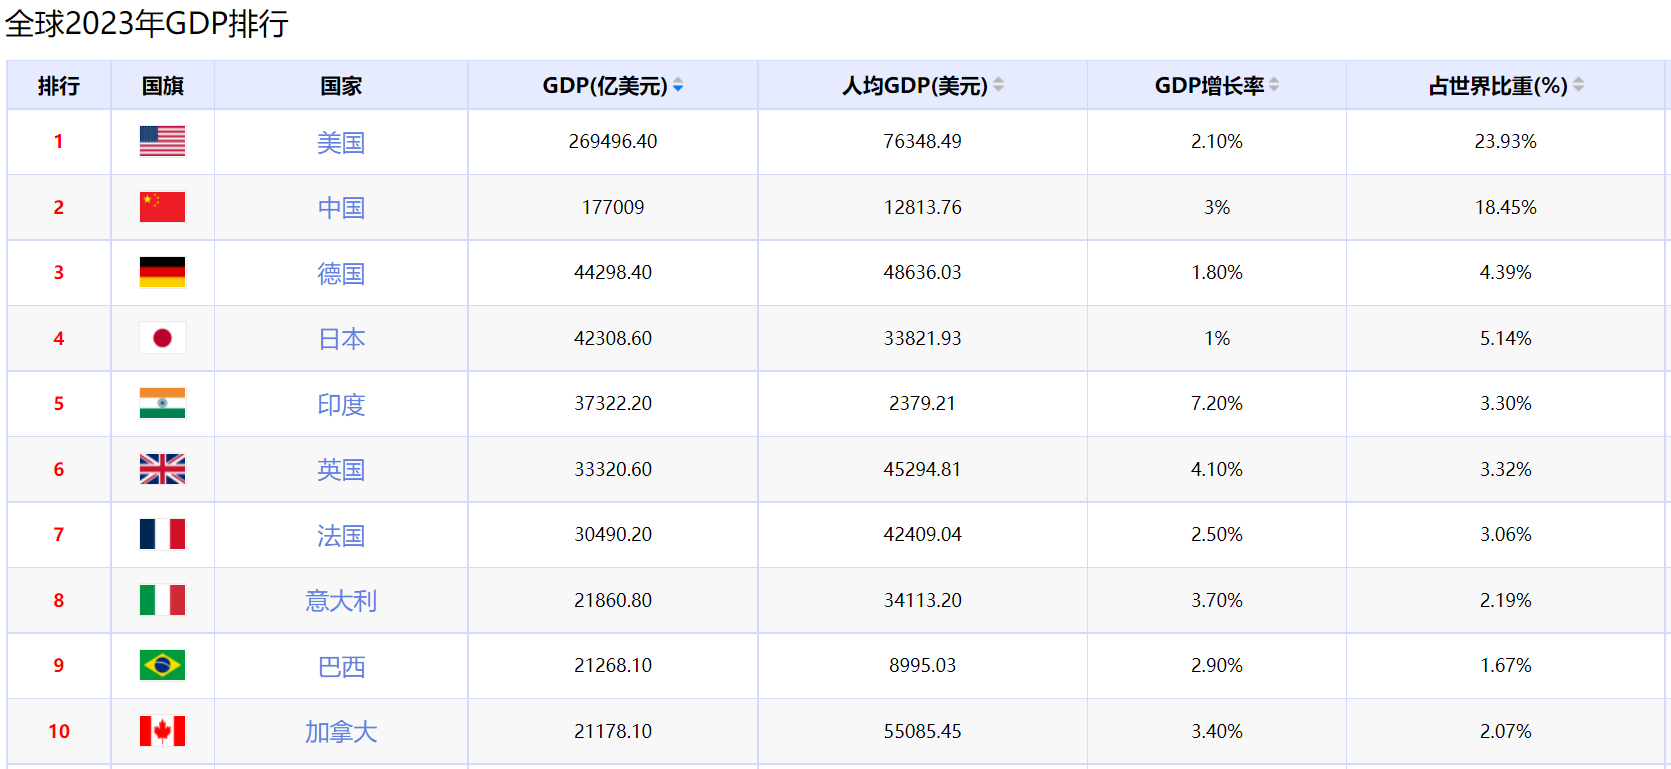
Task: Click the 国家 column header
Action: coord(341,86)
